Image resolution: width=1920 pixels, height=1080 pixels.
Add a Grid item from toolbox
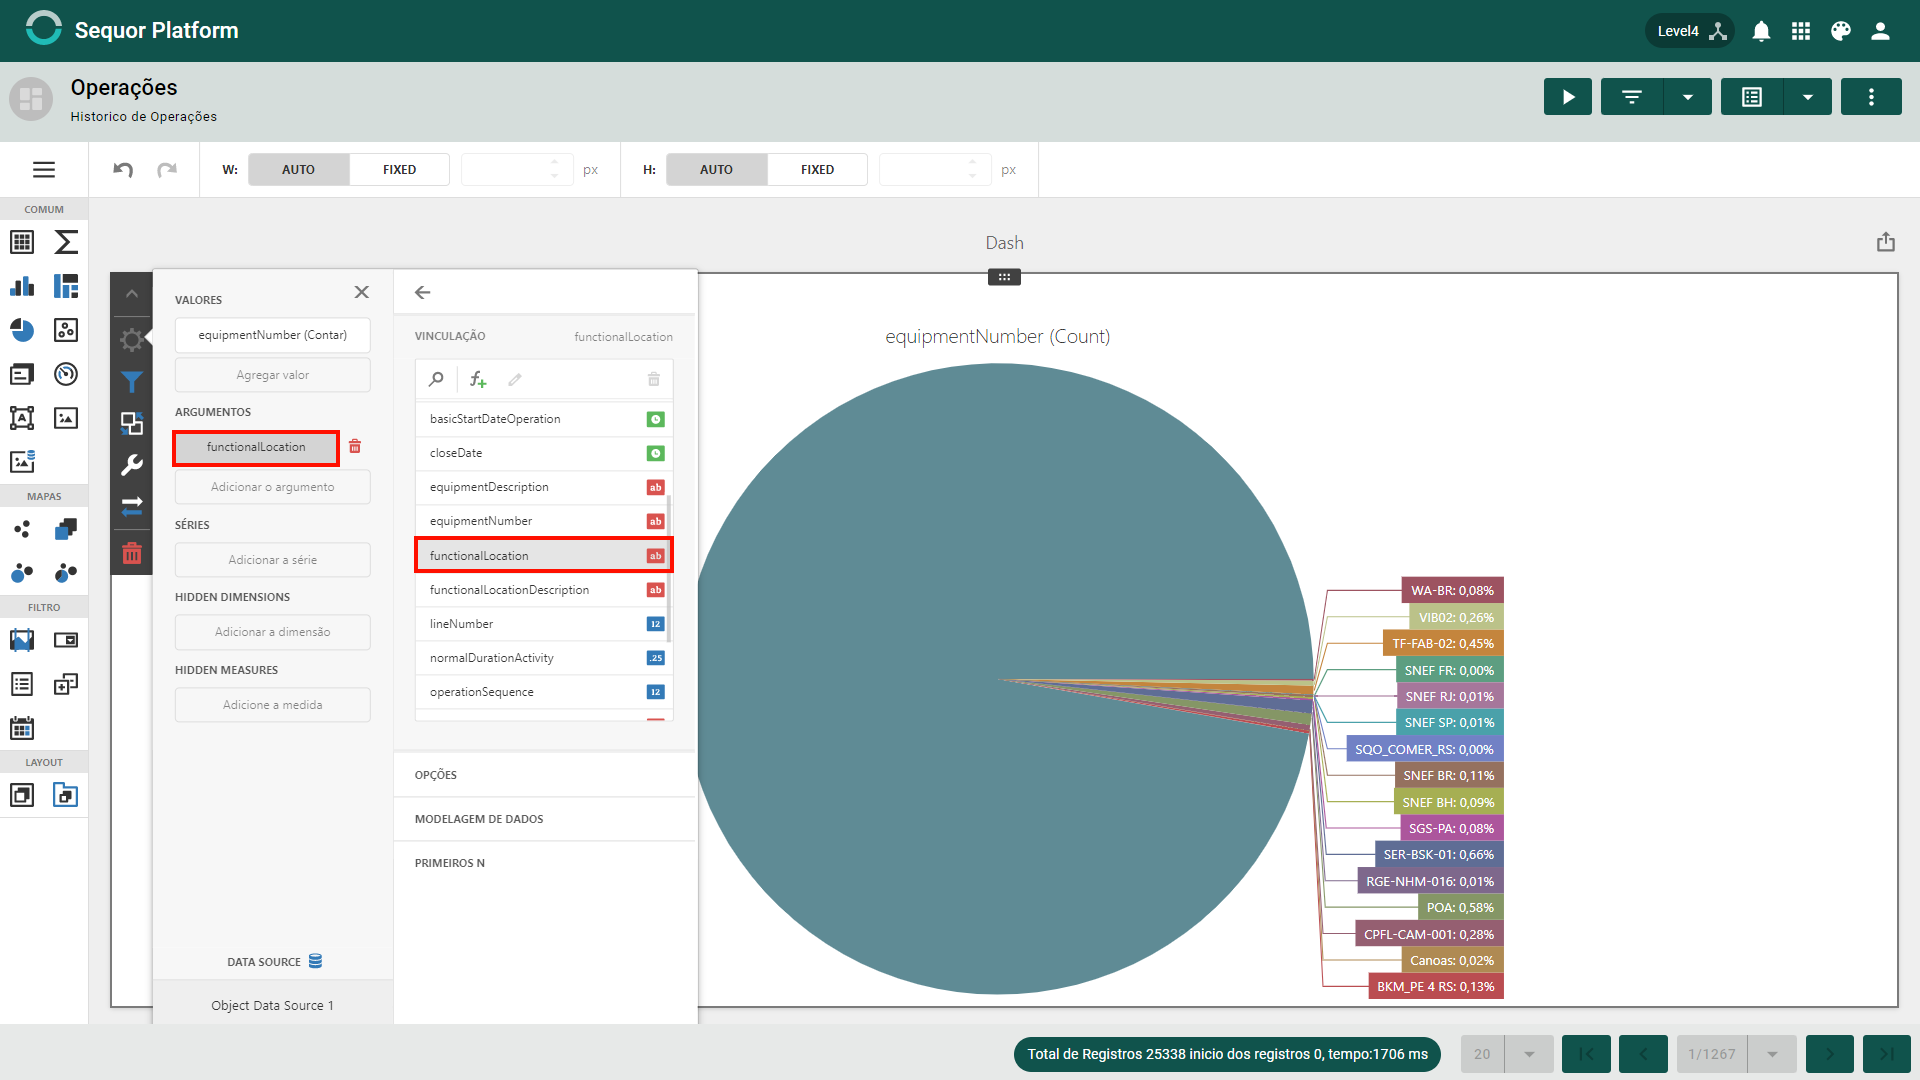pyautogui.click(x=22, y=242)
